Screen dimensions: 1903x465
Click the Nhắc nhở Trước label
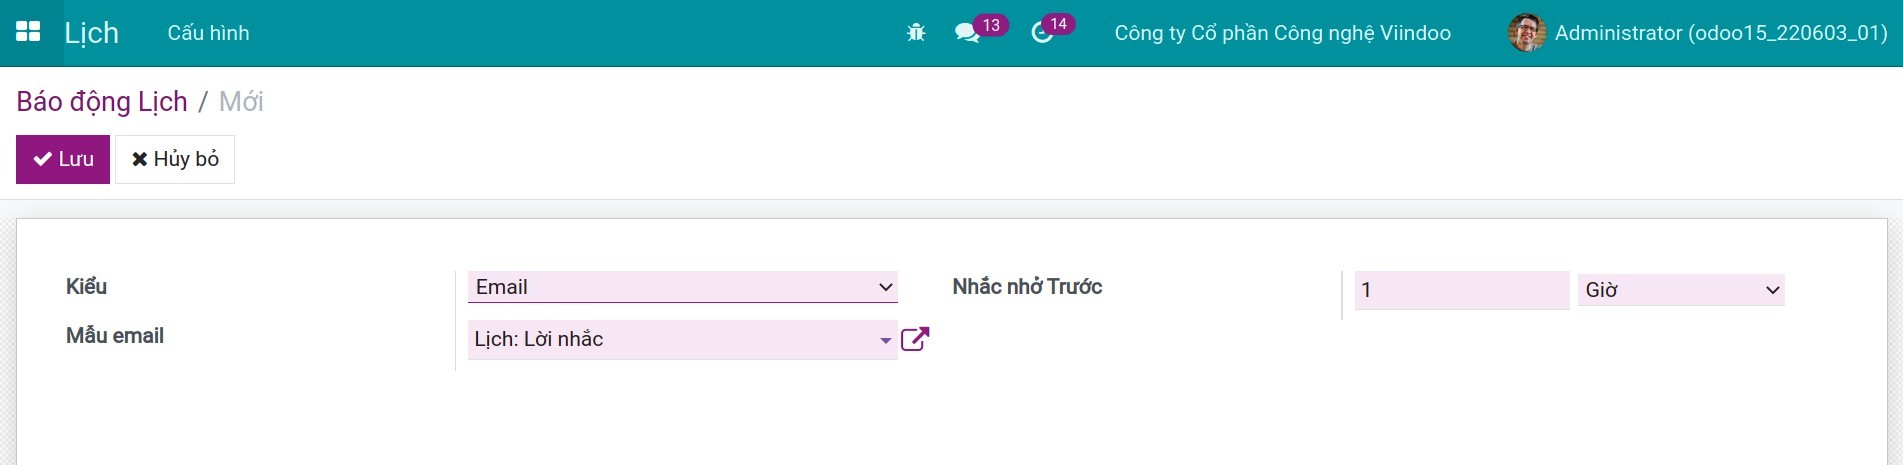1027,287
